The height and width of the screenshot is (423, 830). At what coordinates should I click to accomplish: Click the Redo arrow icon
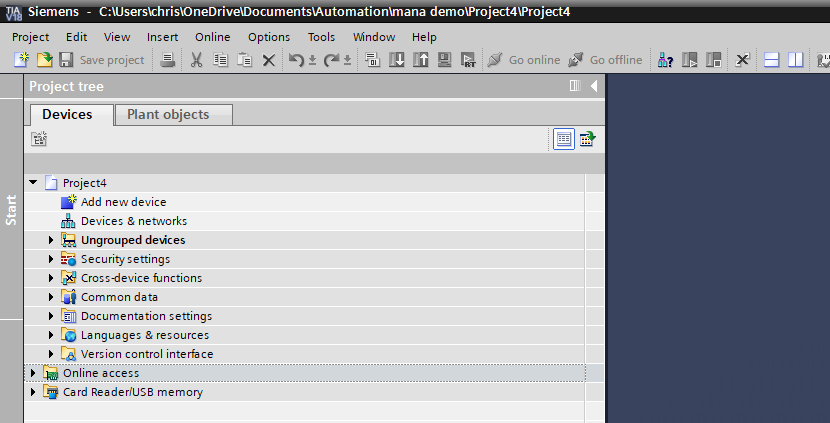[x=331, y=60]
